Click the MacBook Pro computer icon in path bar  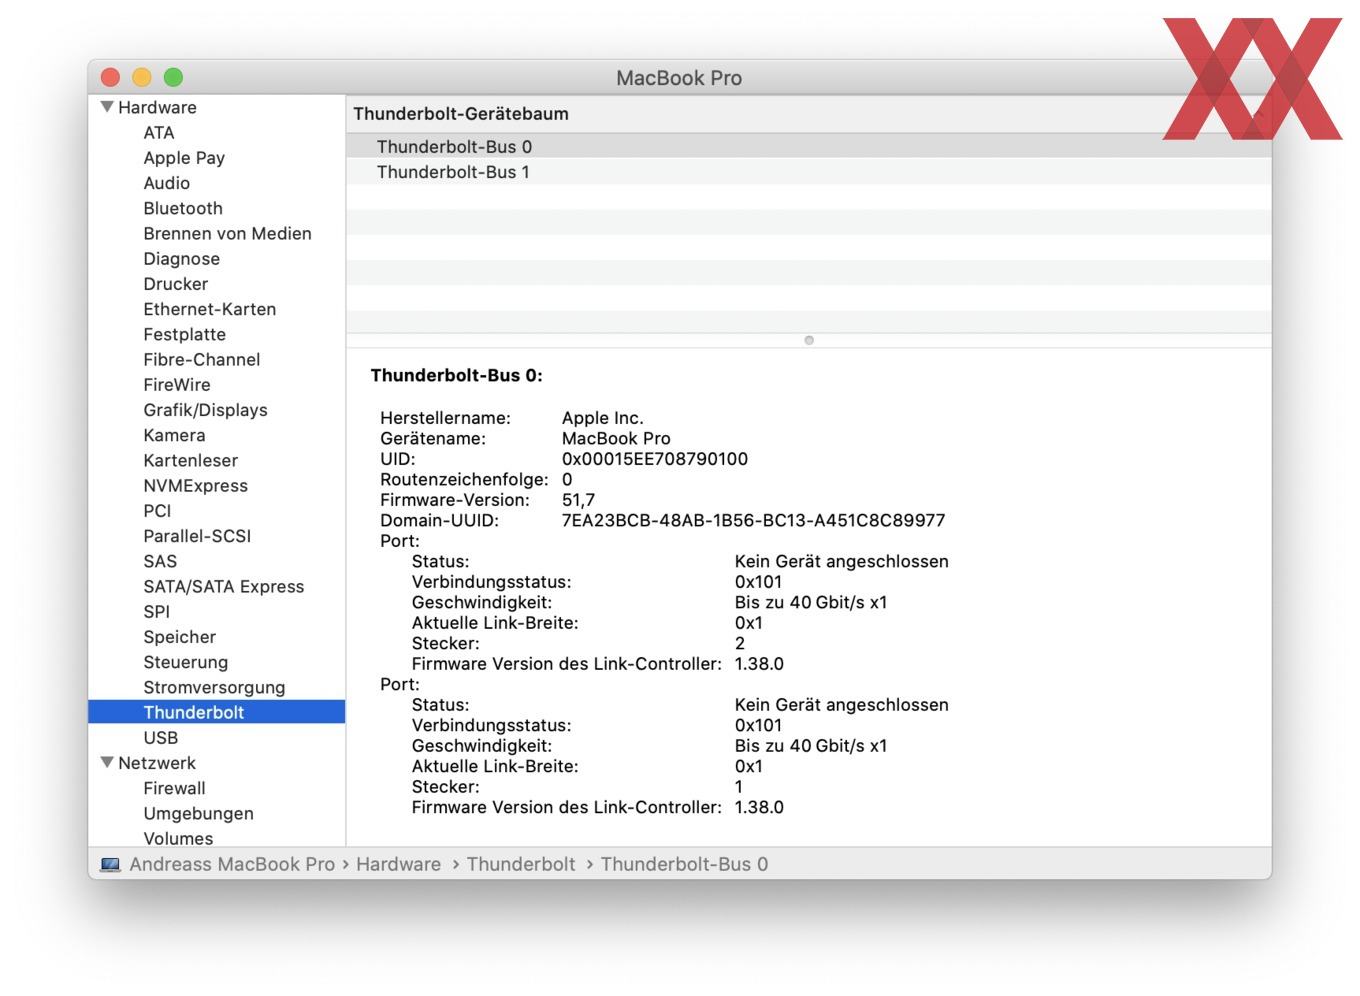(110, 864)
